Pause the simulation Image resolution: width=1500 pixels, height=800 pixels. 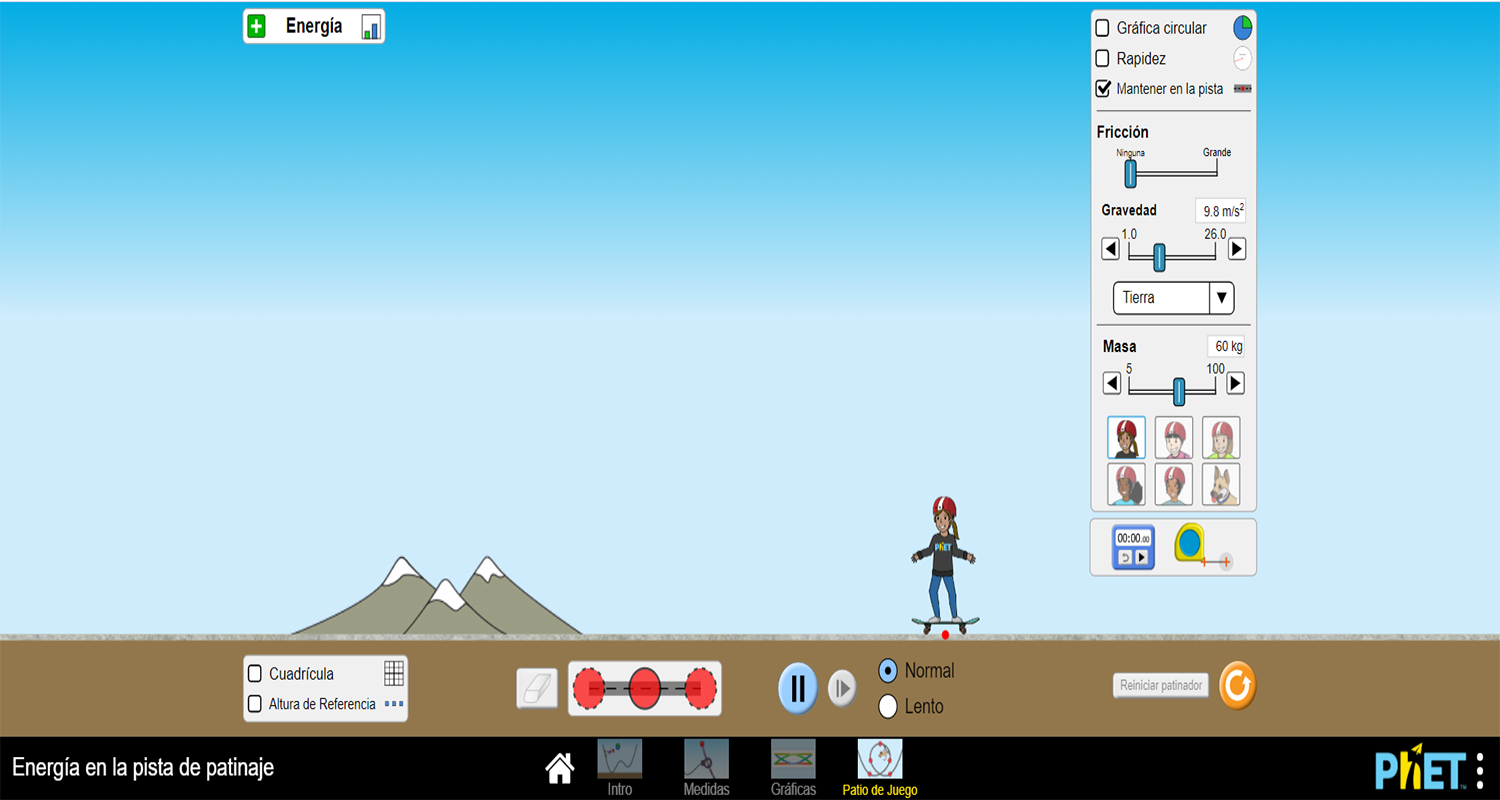coord(798,688)
